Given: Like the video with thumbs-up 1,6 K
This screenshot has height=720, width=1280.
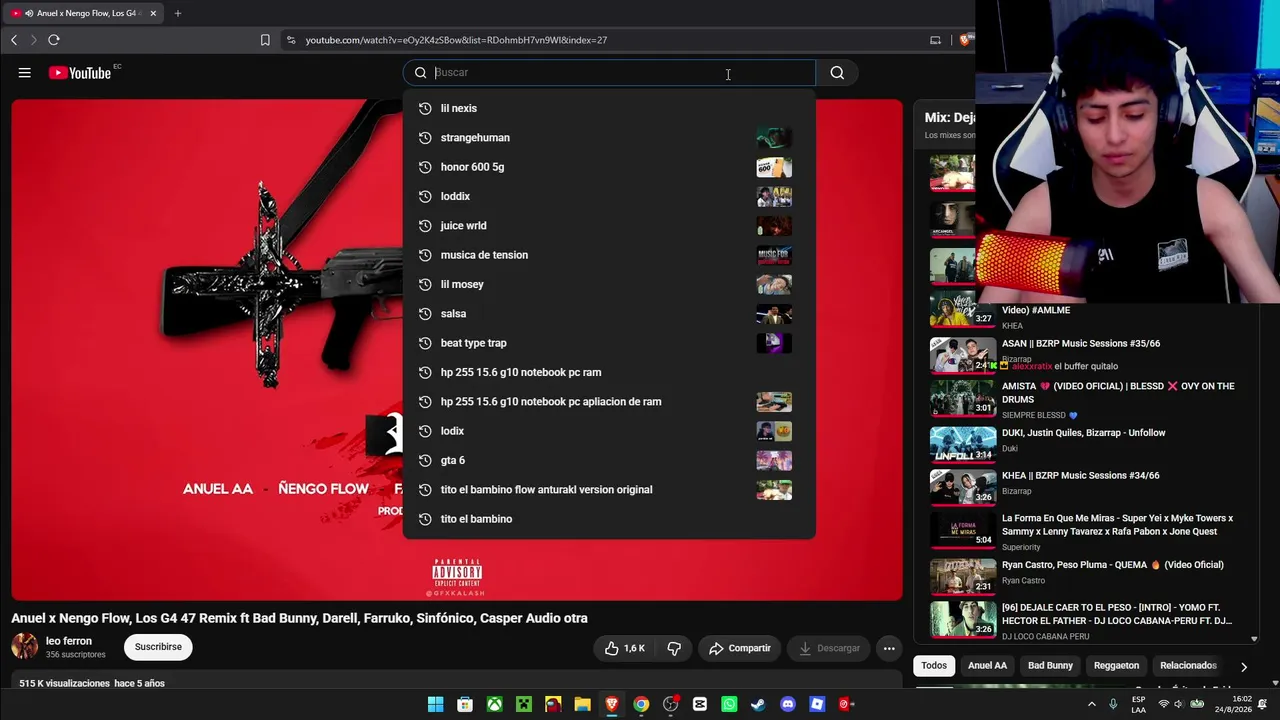Looking at the screenshot, I should coord(624,648).
